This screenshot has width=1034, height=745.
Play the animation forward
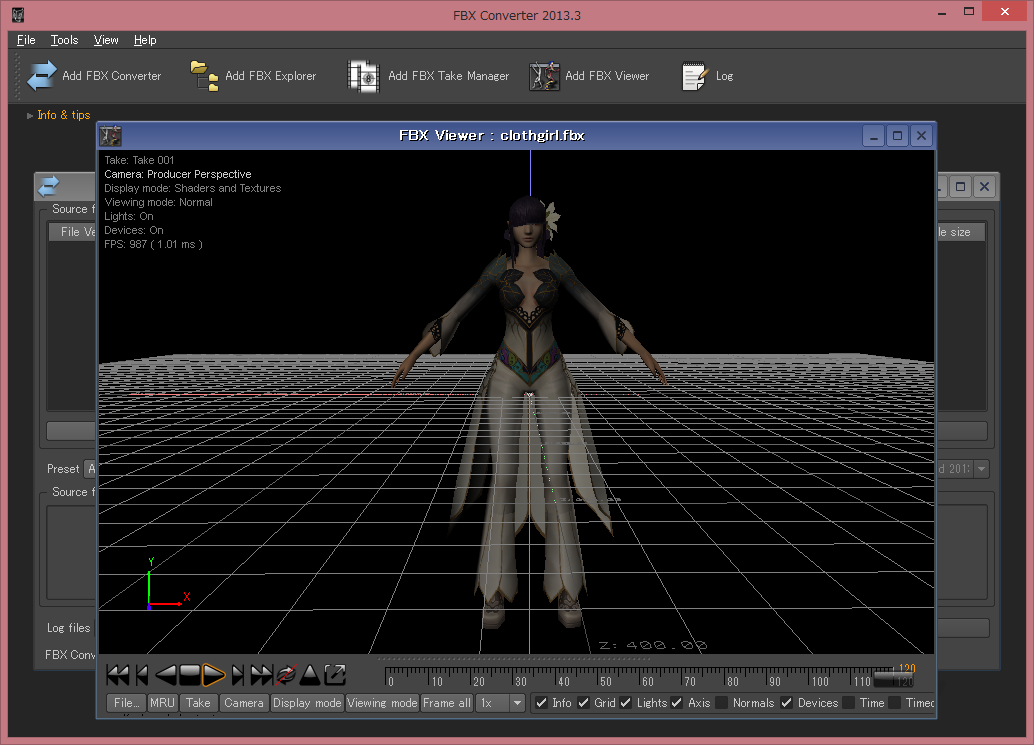tap(214, 674)
